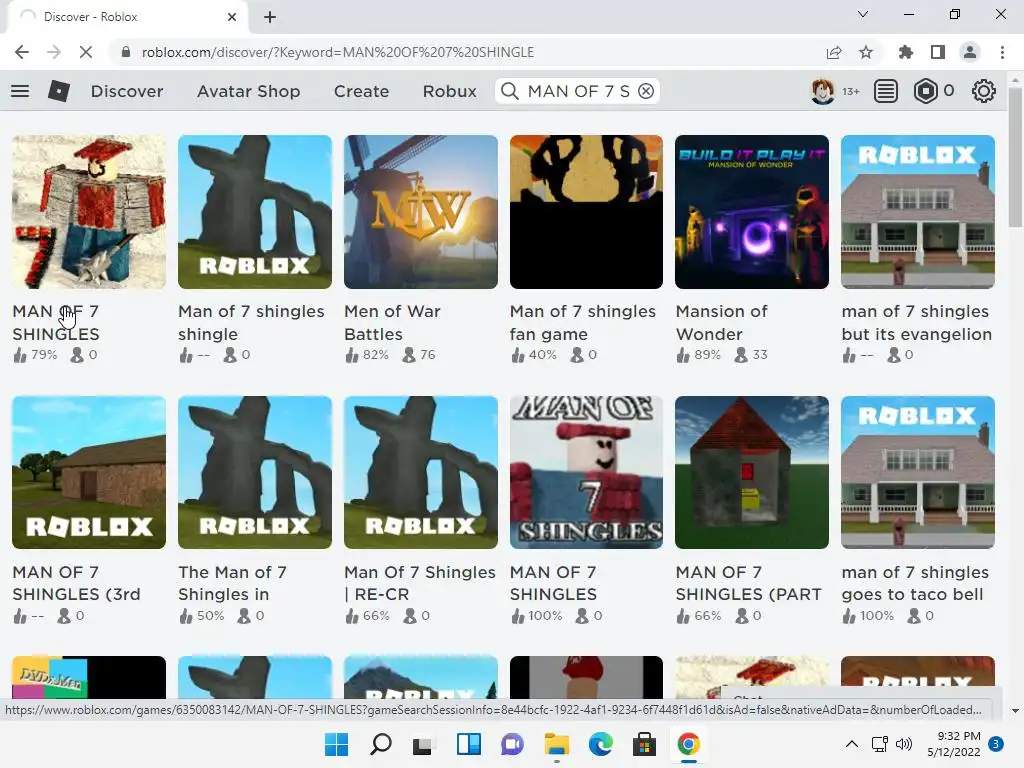Click the search field with MAN OF 7 S

(x=579, y=91)
